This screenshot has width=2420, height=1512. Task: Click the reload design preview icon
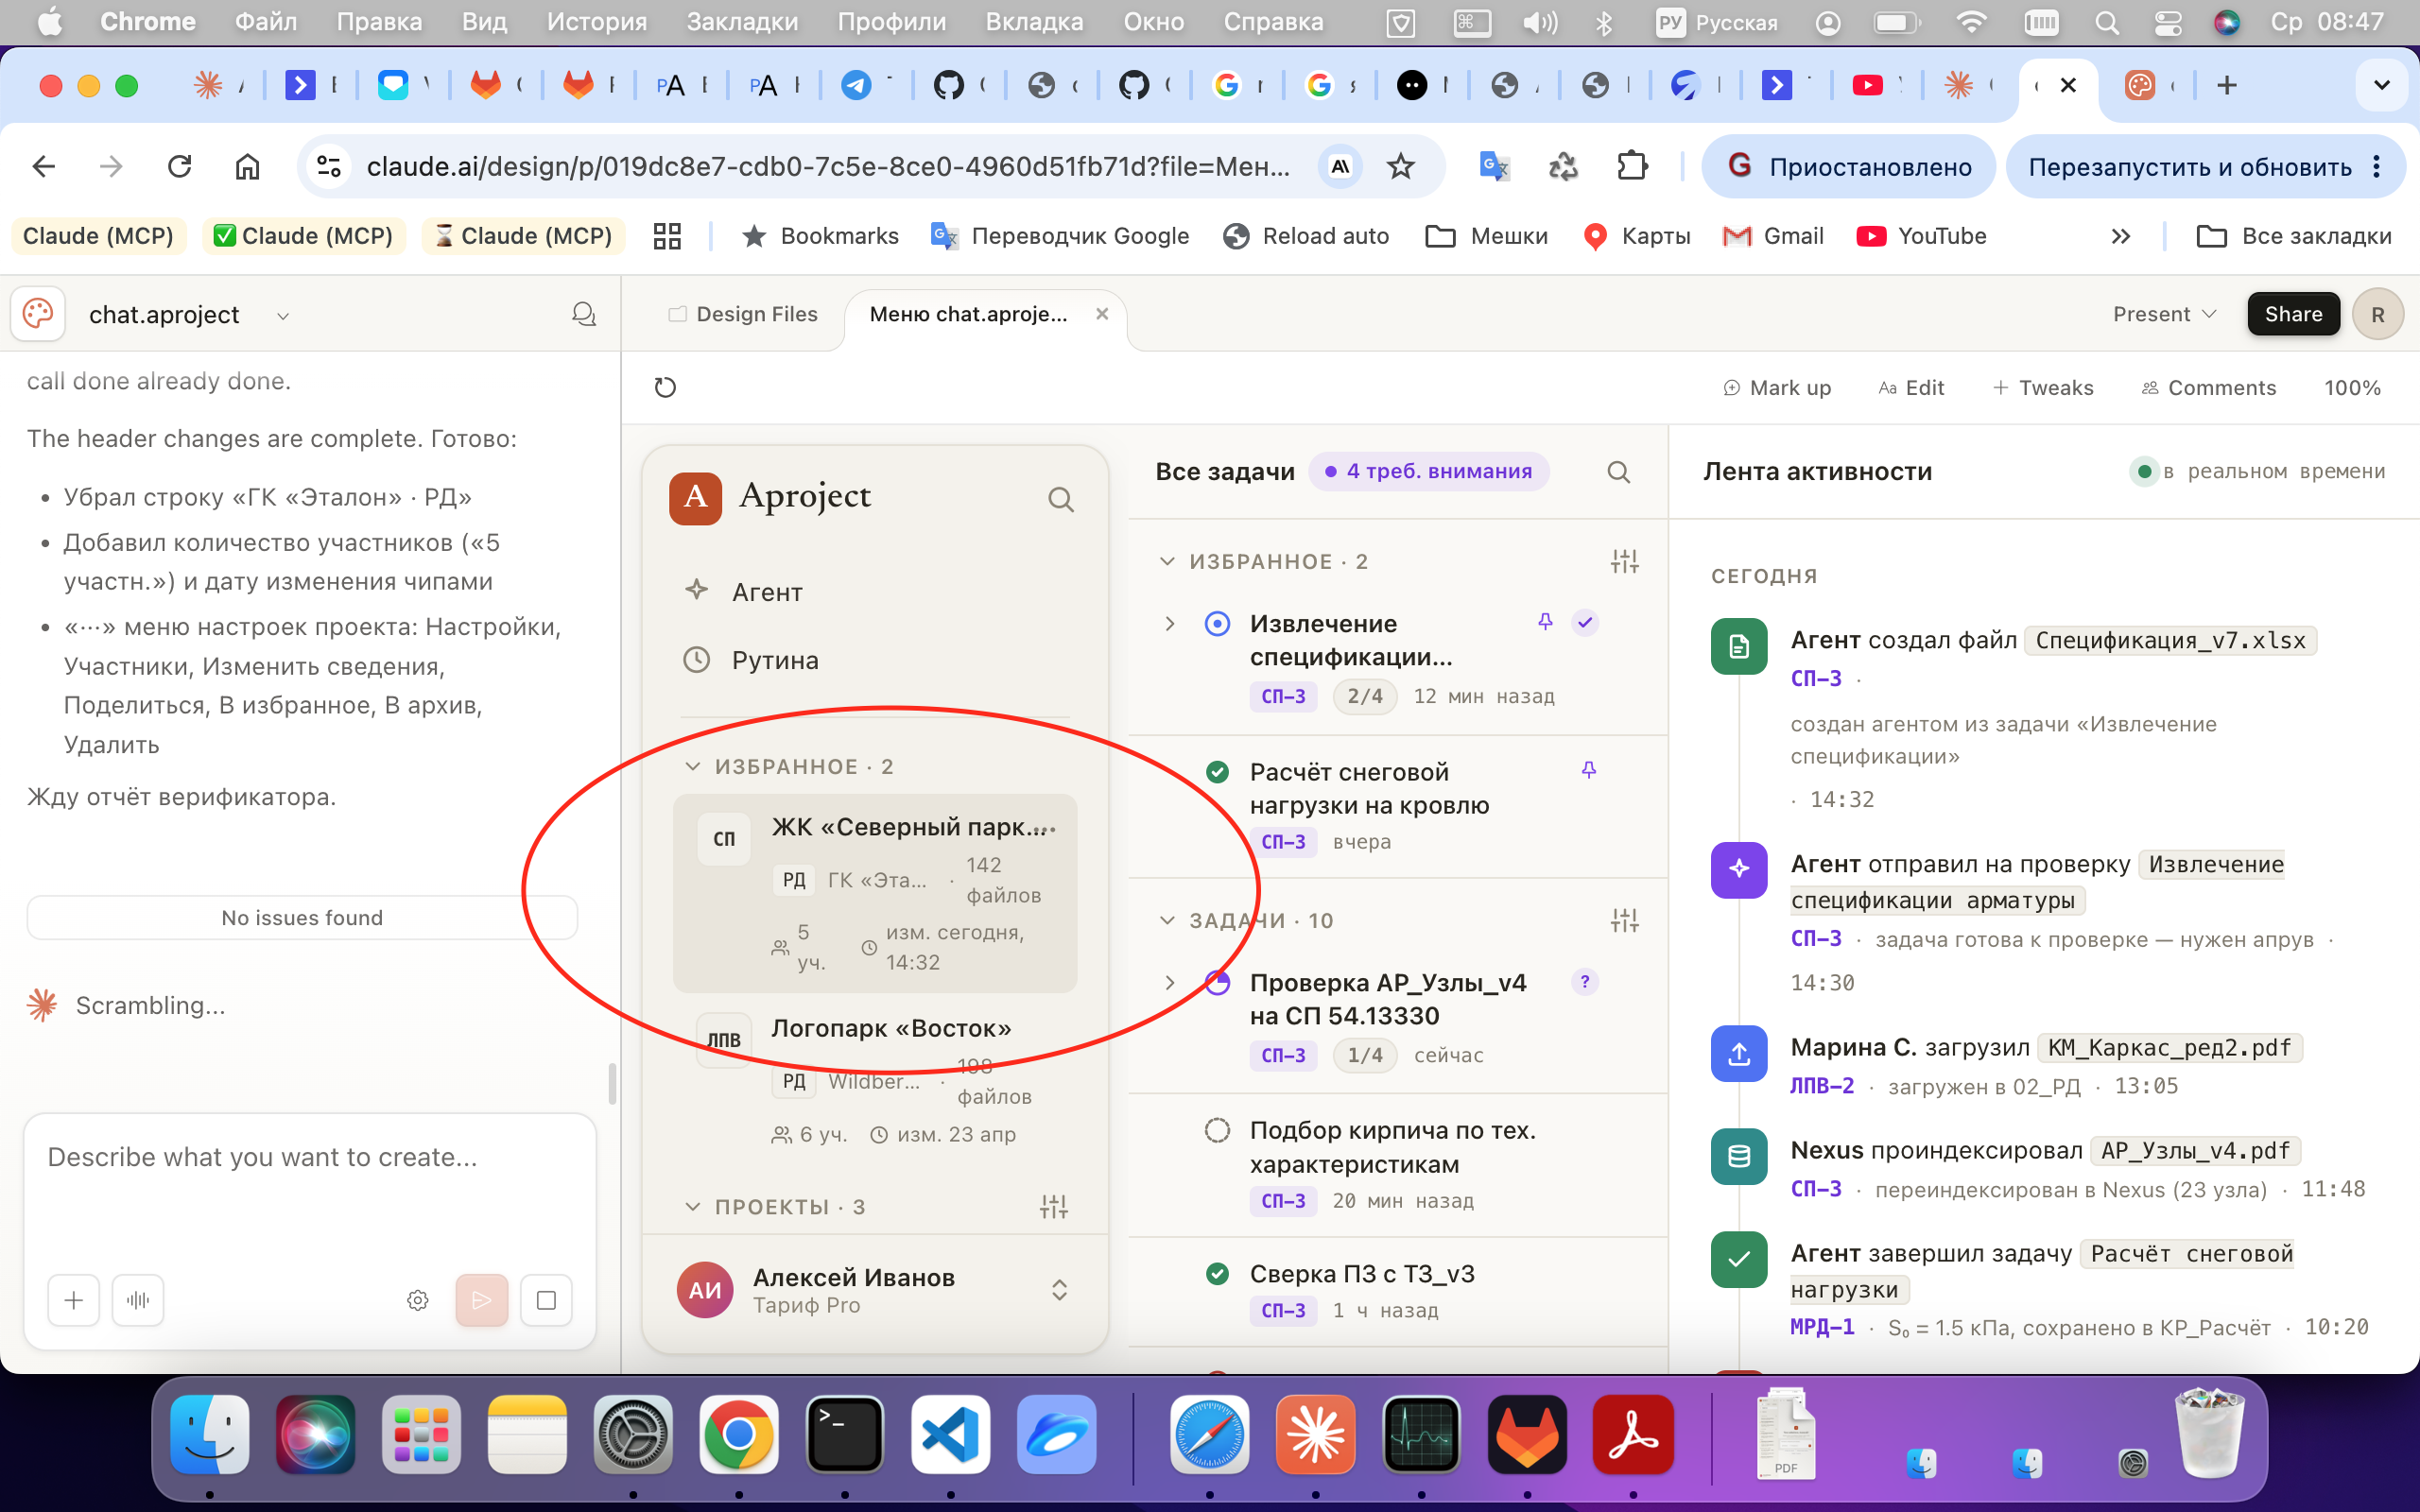665,387
